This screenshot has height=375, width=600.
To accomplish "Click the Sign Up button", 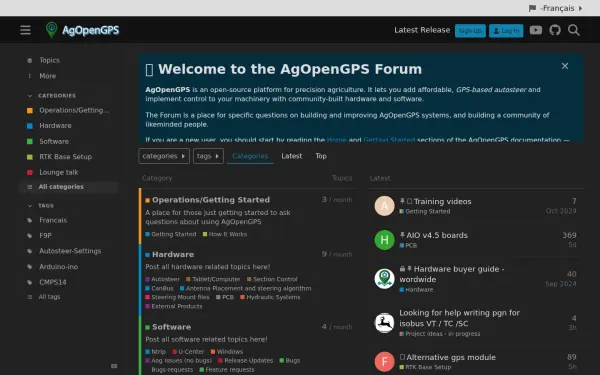I will (470, 31).
